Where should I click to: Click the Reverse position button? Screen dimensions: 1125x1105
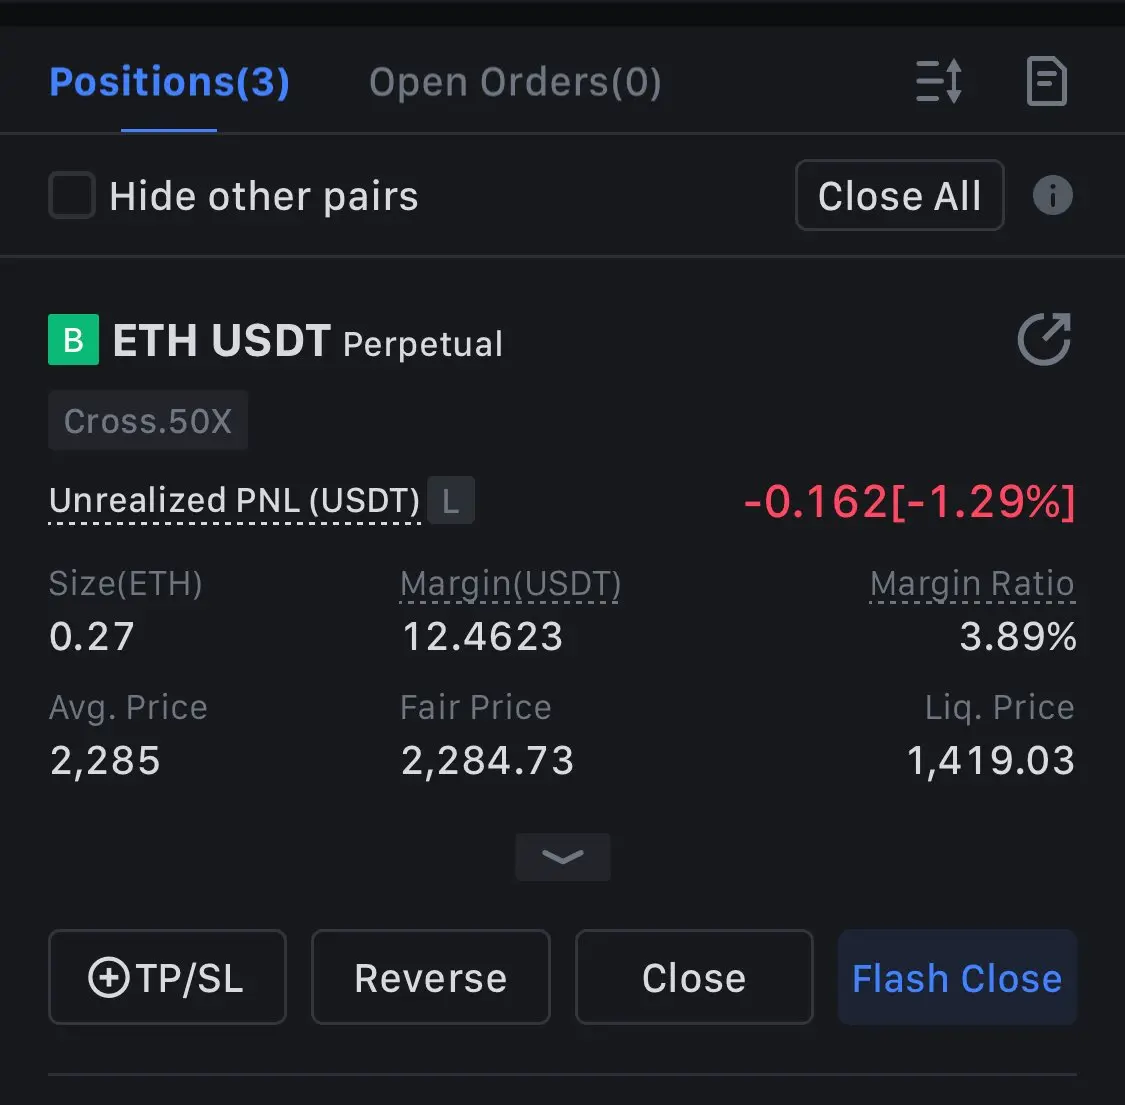click(430, 977)
